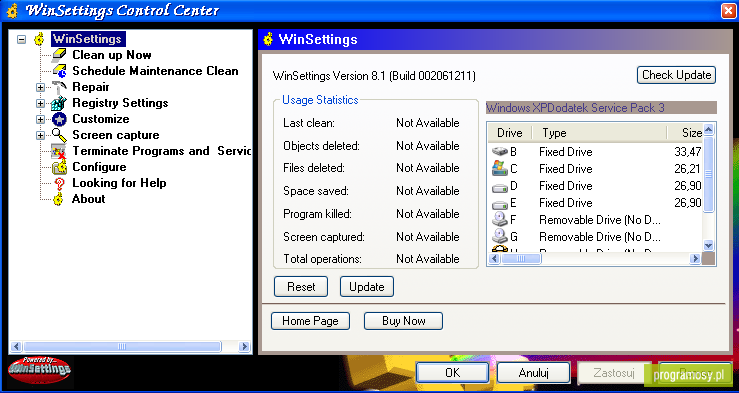This screenshot has height=393, width=739.
Task: Click the 'Total operations:' statistic label
Action: tap(322, 259)
